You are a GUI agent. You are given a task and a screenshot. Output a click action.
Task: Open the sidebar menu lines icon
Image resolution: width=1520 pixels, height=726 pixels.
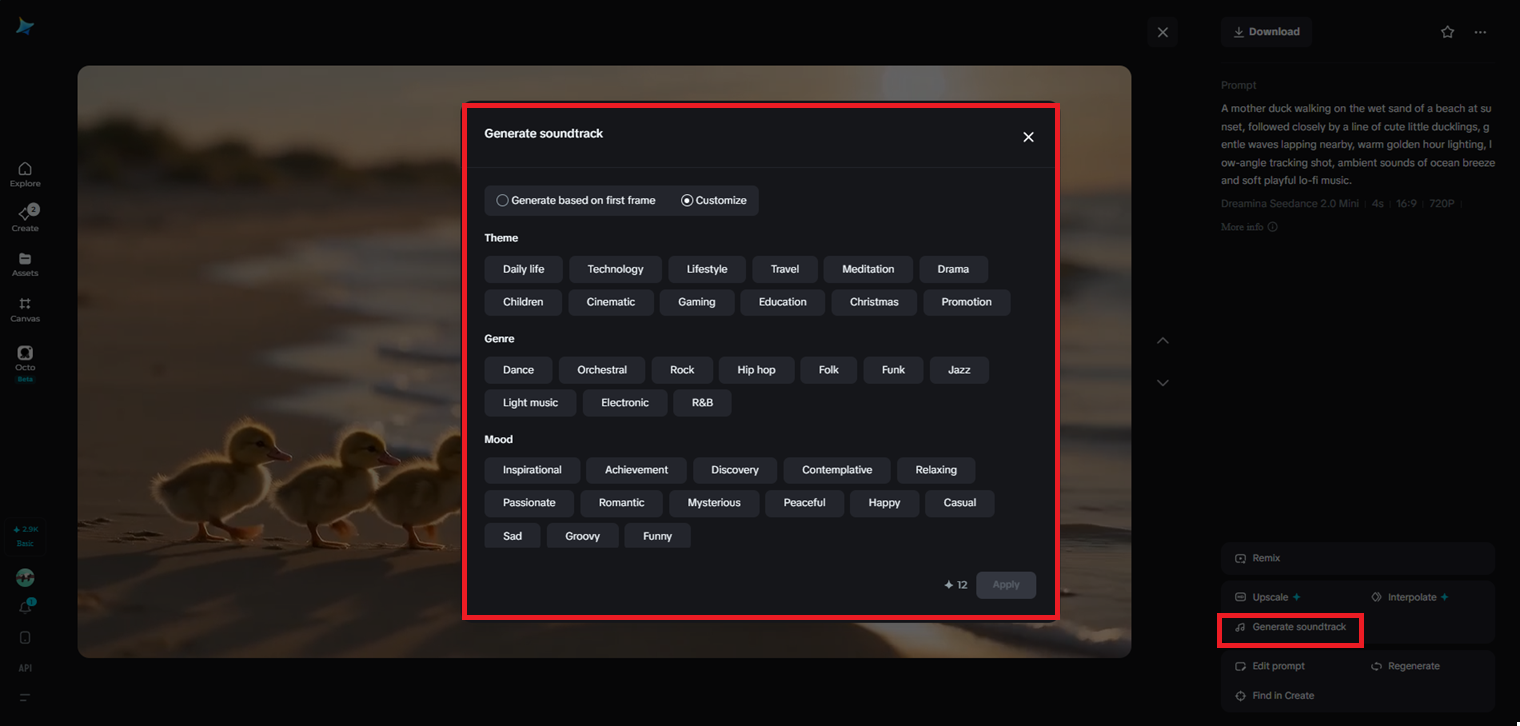[25, 697]
